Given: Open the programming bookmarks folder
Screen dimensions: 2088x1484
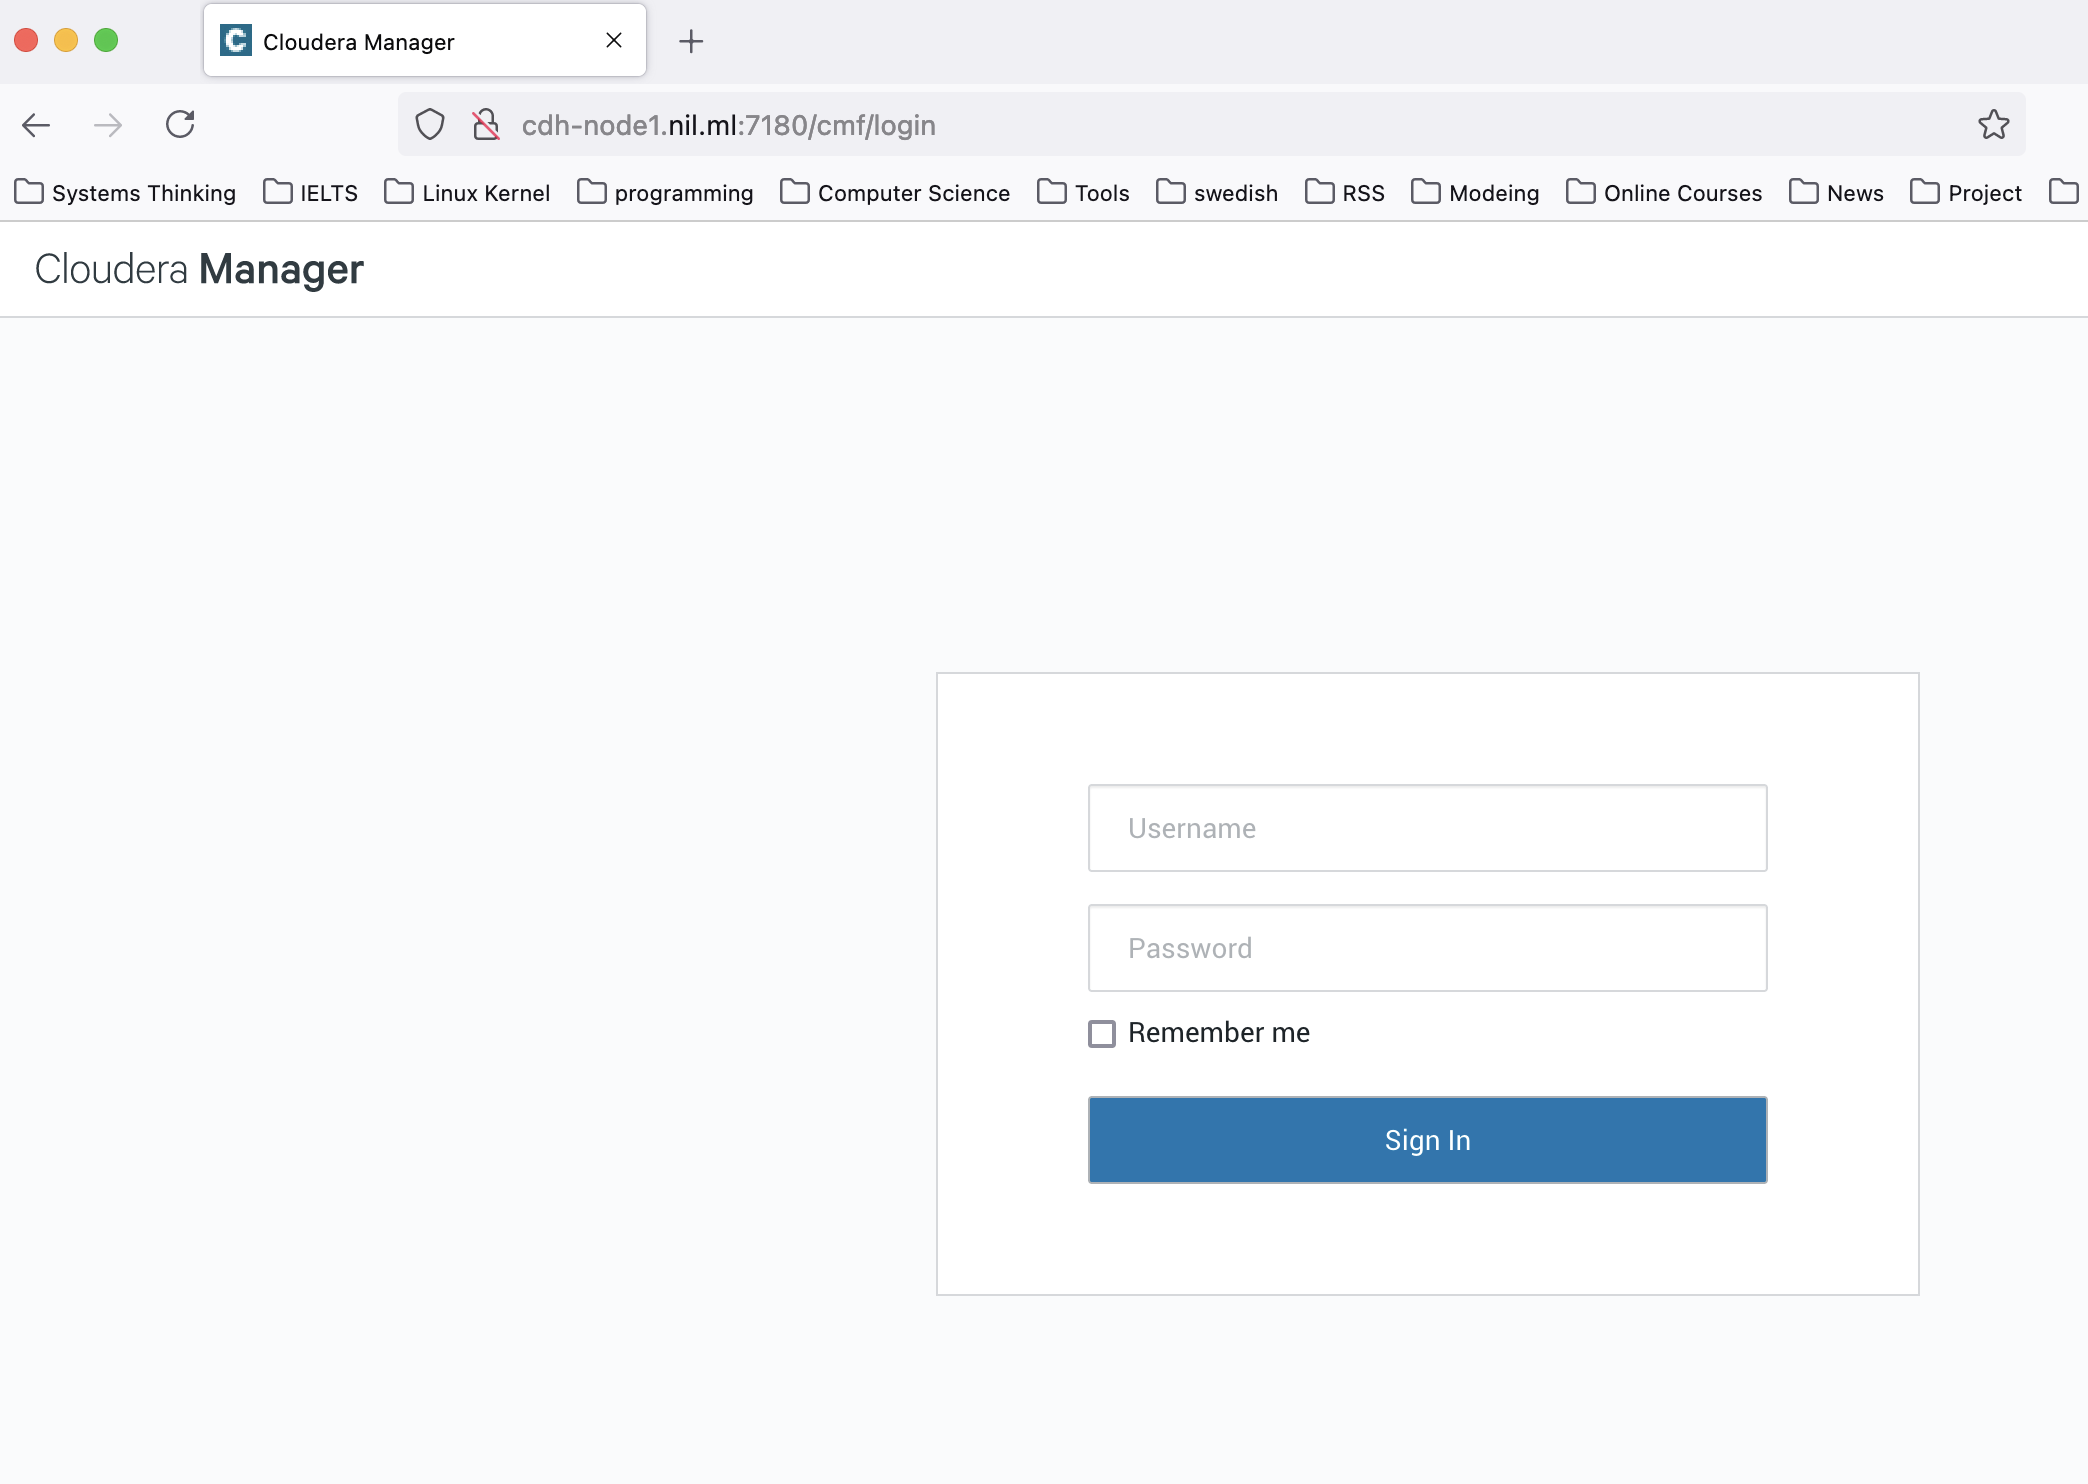Looking at the screenshot, I should (665, 192).
